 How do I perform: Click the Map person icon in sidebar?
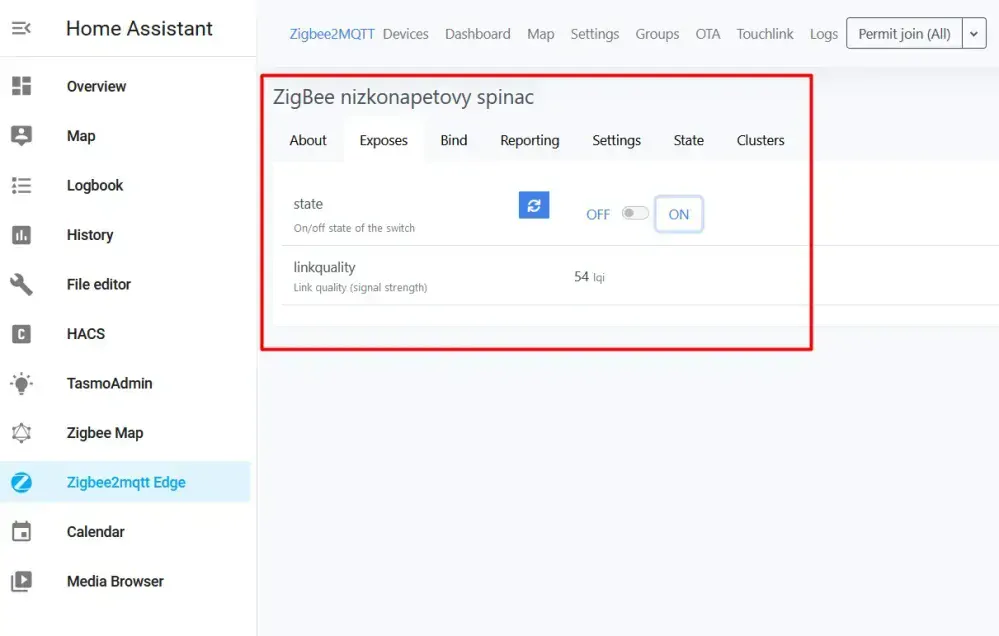pyautogui.click(x=21, y=136)
